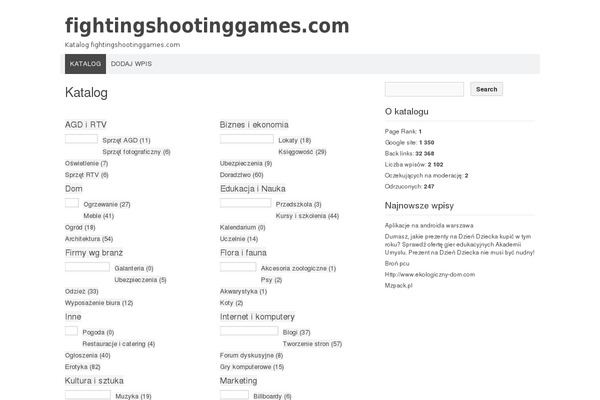Click the Search button
Image resolution: width=600 pixels, height=400 pixels.
[x=486, y=89]
